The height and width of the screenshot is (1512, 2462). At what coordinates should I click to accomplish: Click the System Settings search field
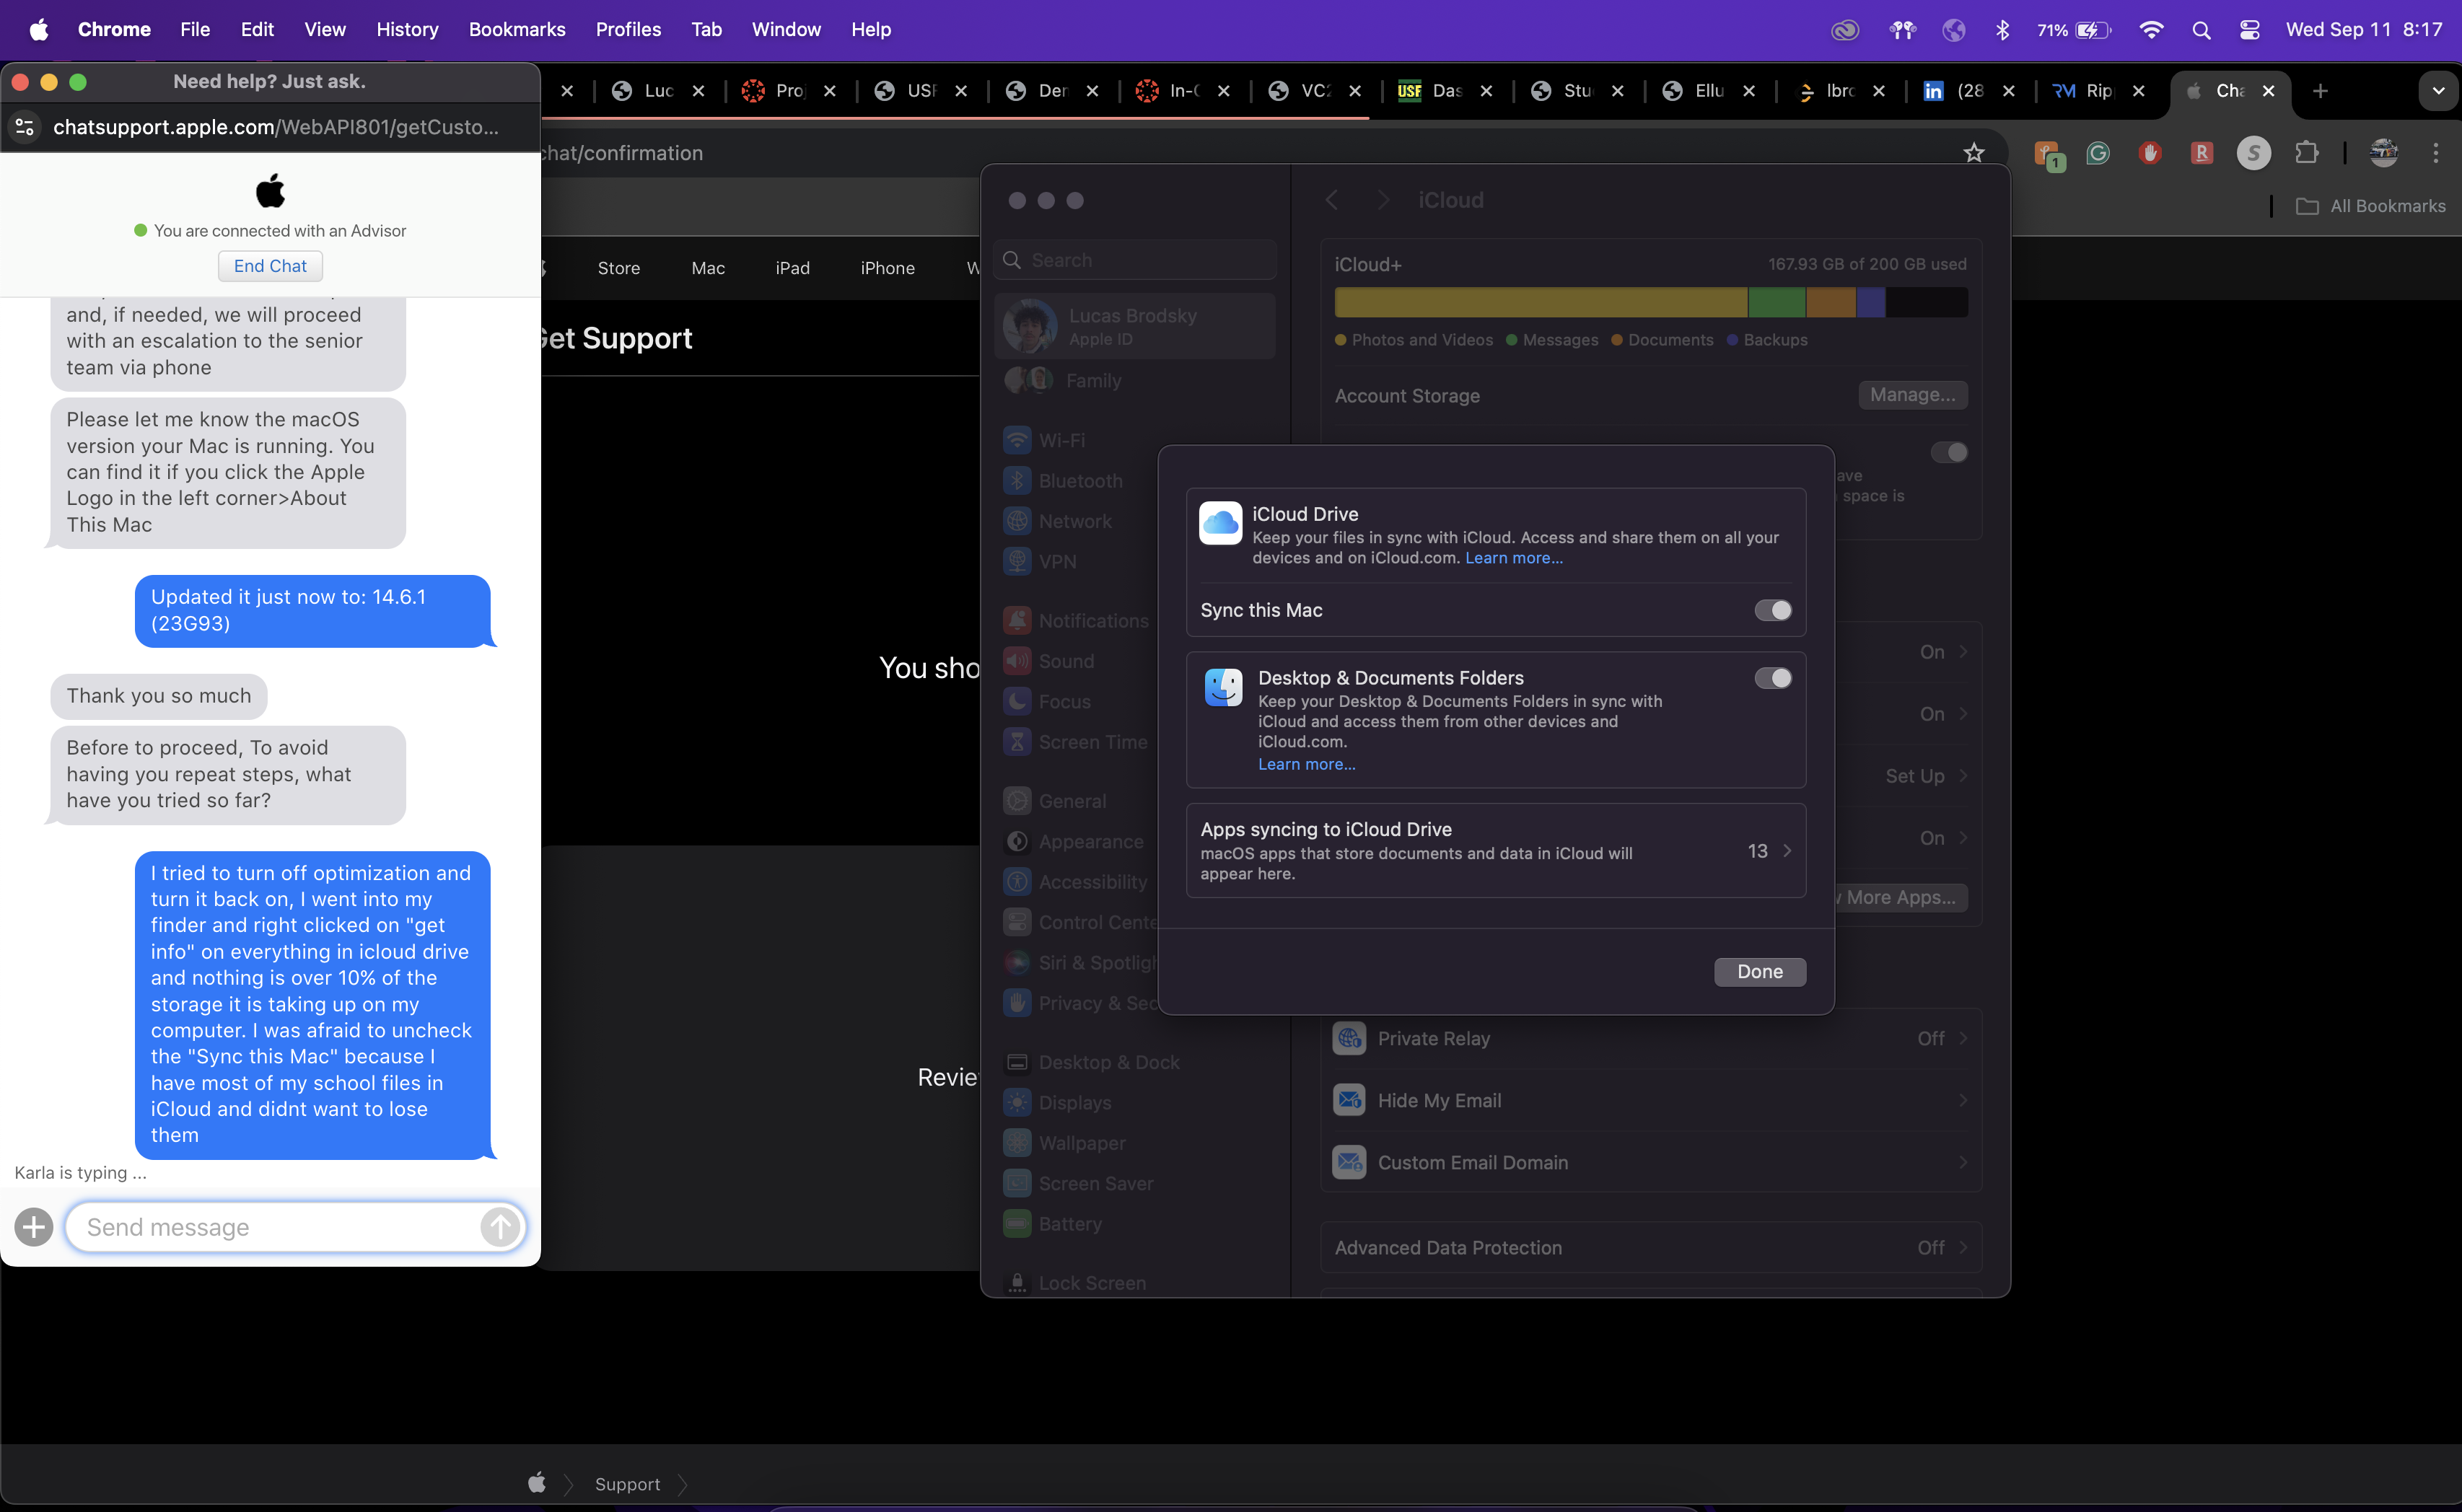(1135, 260)
